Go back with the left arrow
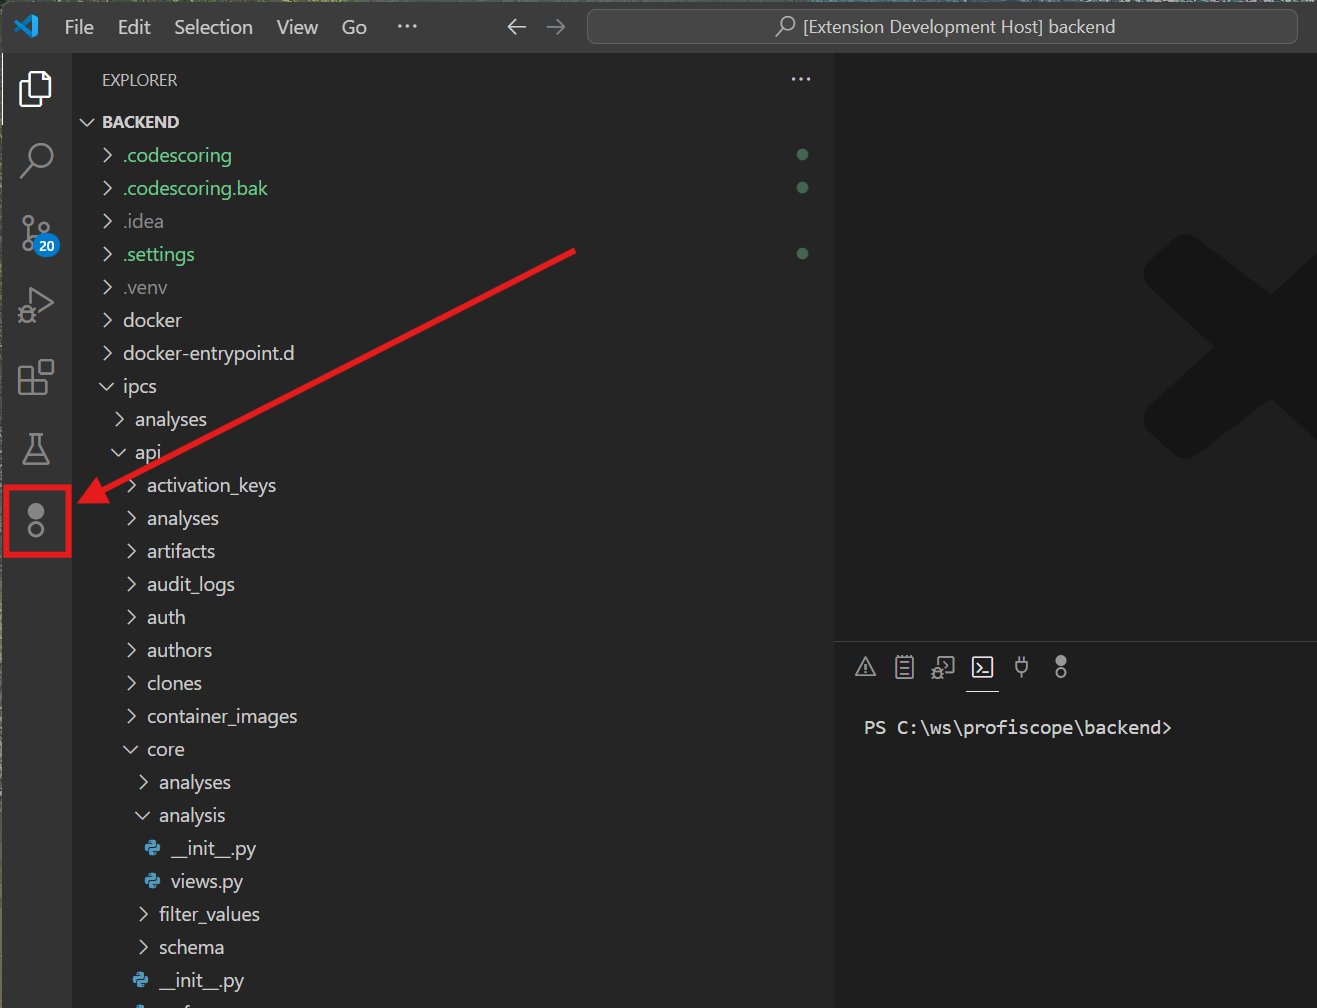The width and height of the screenshot is (1317, 1008). click(517, 27)
